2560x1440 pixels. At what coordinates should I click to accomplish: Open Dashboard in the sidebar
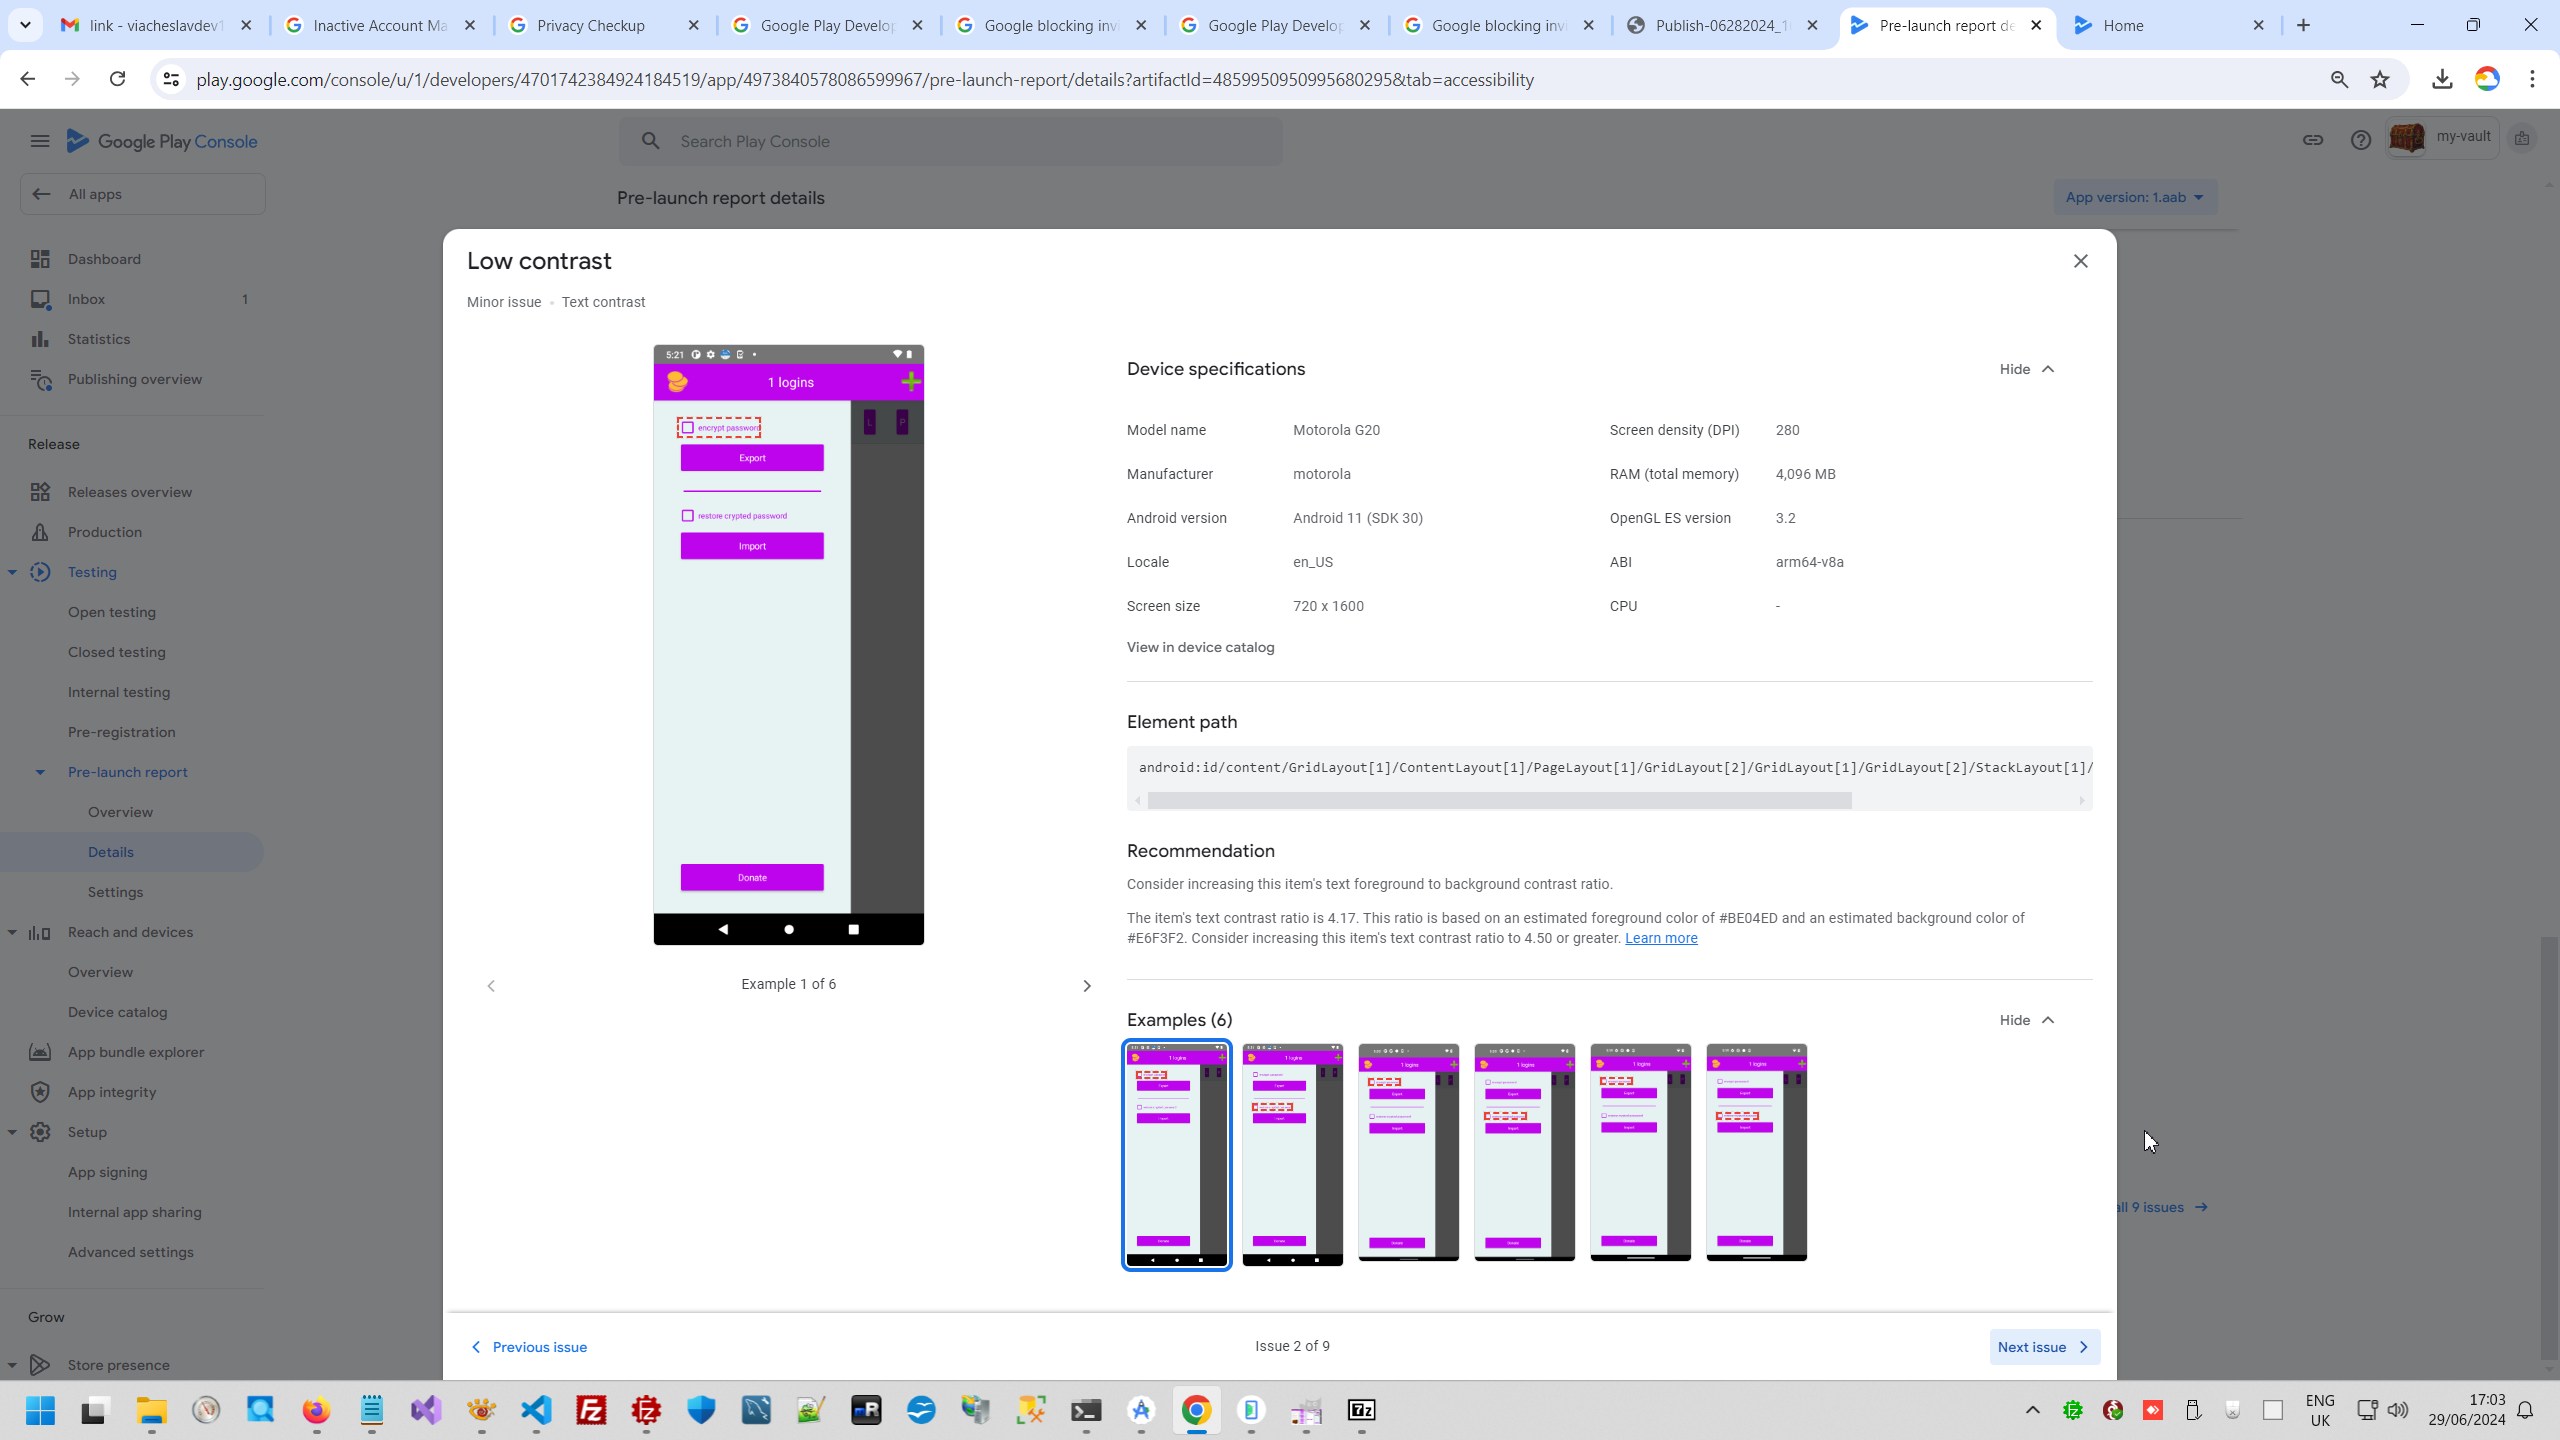point(104,259)
